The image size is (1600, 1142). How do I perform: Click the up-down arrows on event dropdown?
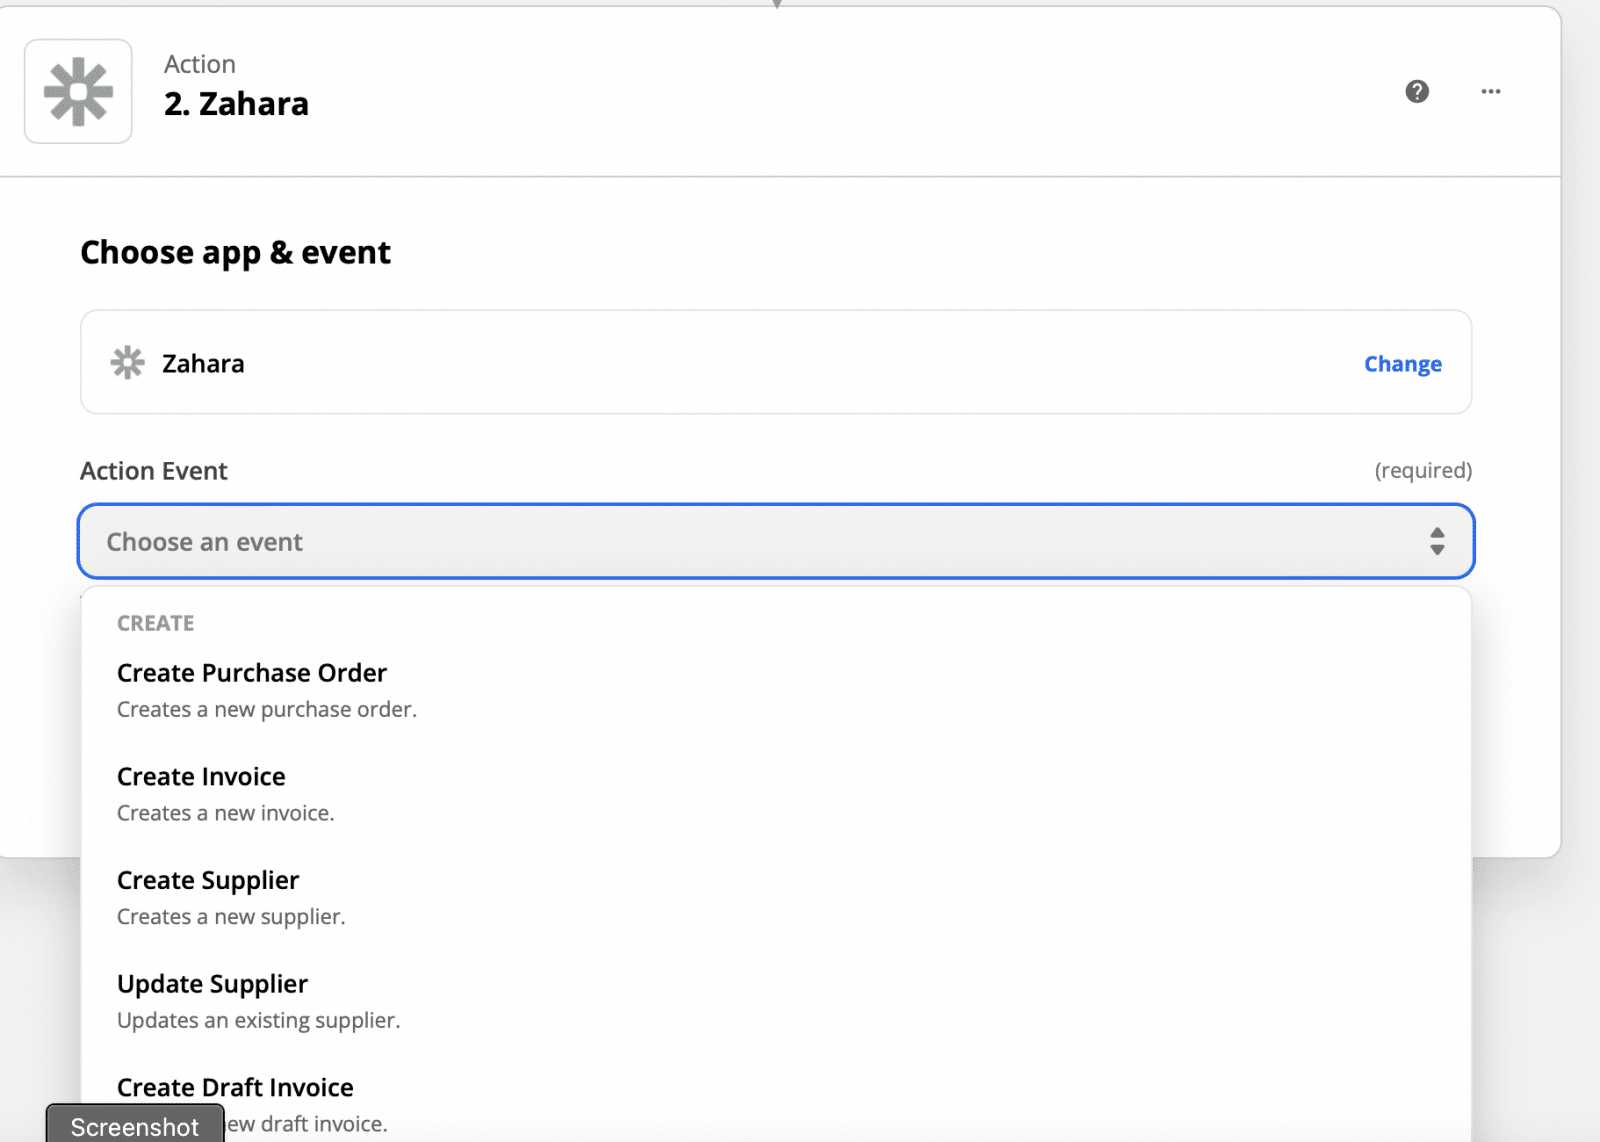[1437, 541]
